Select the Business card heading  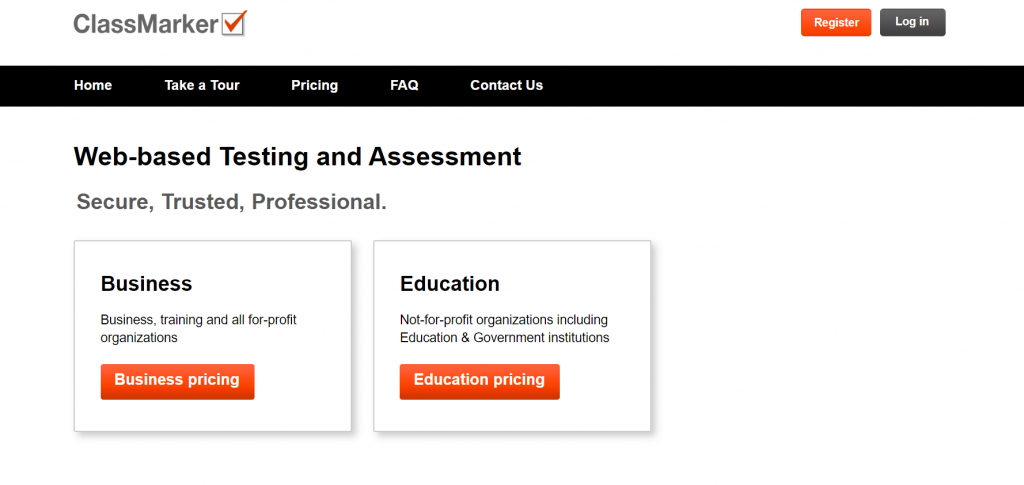click(x=146, y=284)
